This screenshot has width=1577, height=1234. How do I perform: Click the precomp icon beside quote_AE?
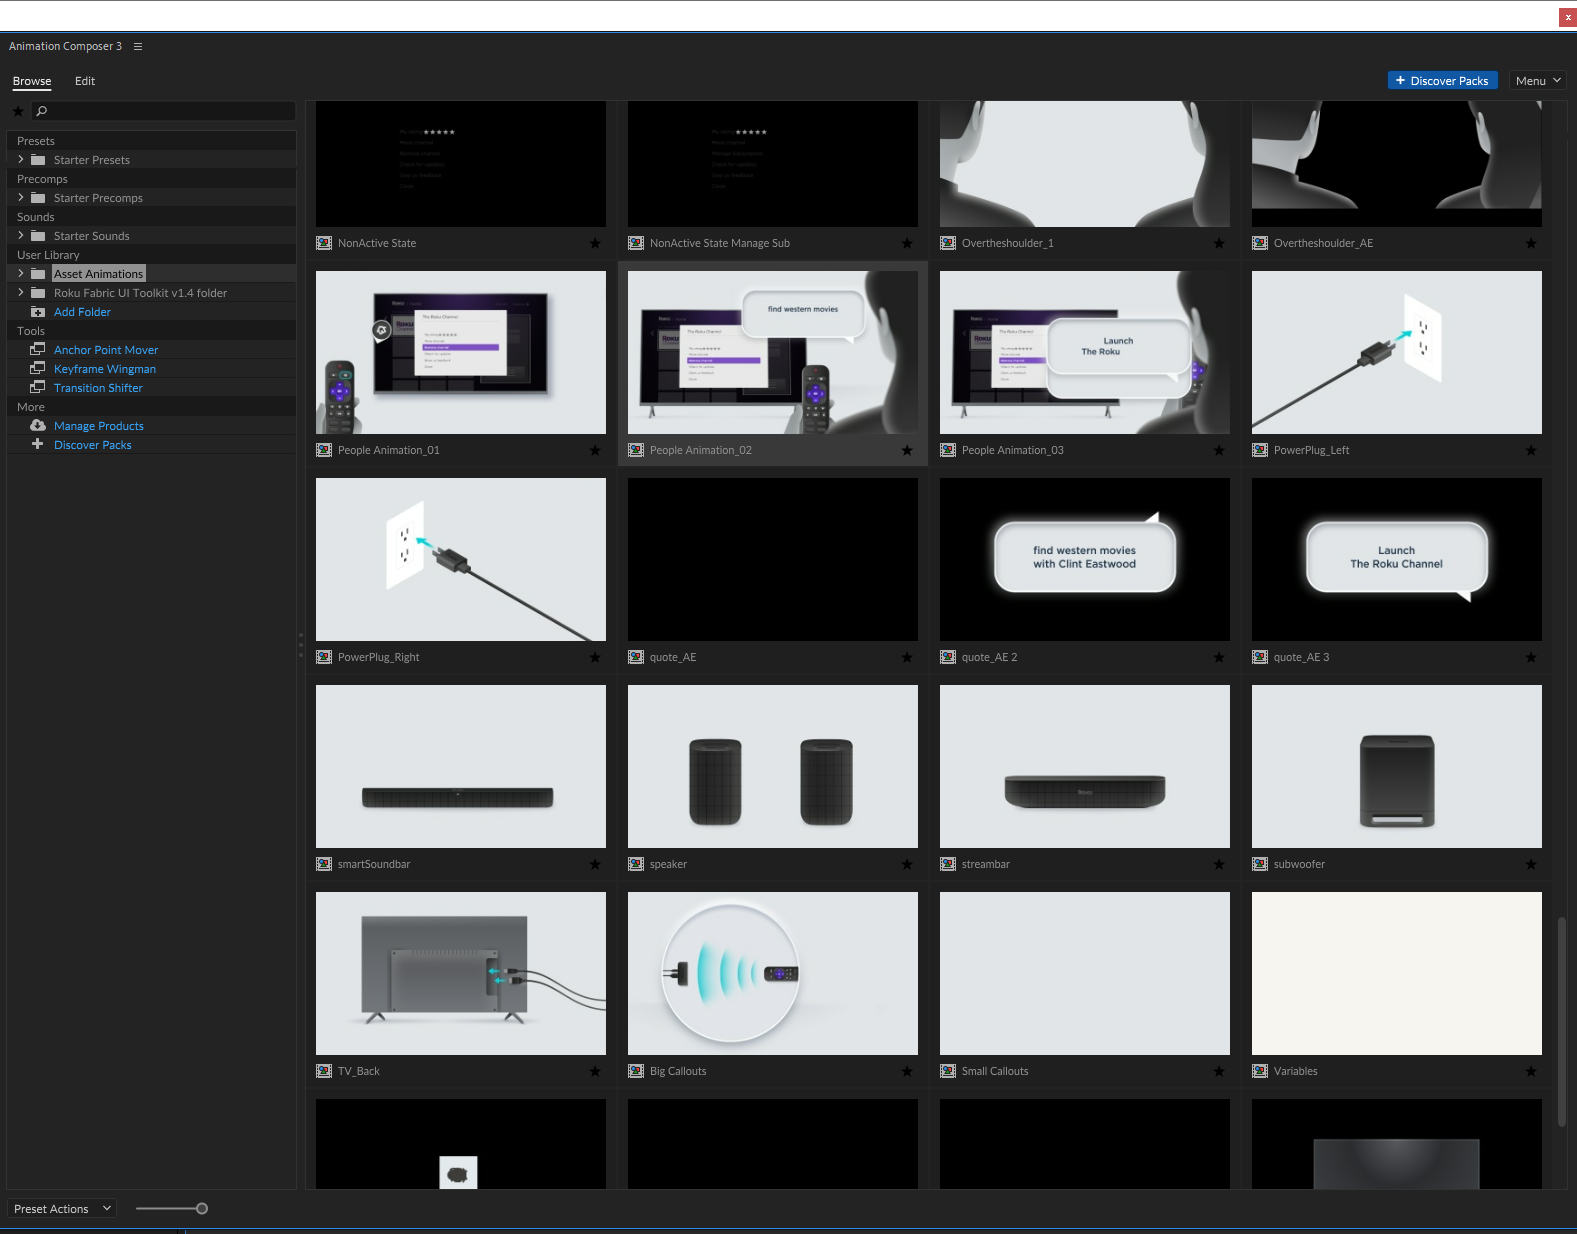tap(636, 657)
